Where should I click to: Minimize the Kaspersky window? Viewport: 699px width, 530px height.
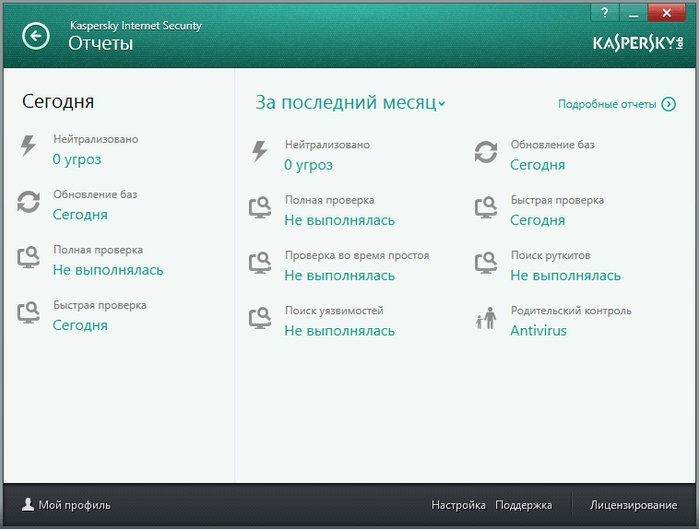pos(633,13)
